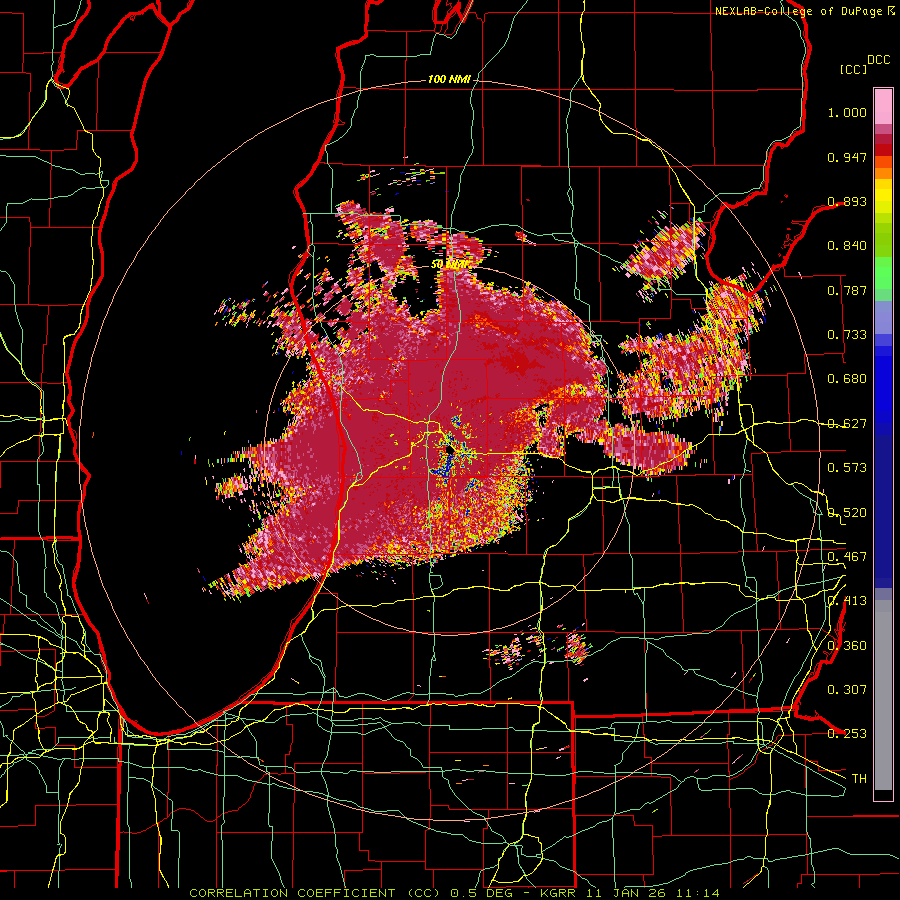Click the 50 NMI range ring label

click(x=449, y=265)
